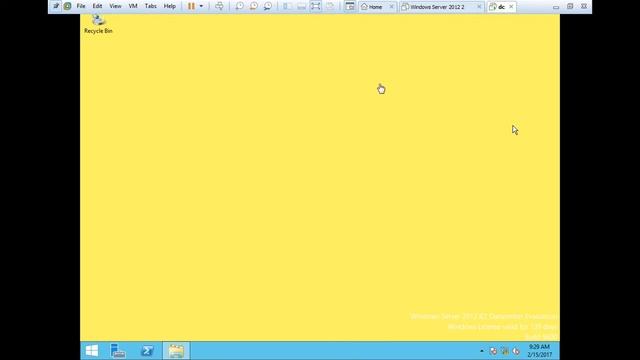The image size is (640, 360).
Task: Revert to snapshot using the second clock icon
Action: coord(253,6)
